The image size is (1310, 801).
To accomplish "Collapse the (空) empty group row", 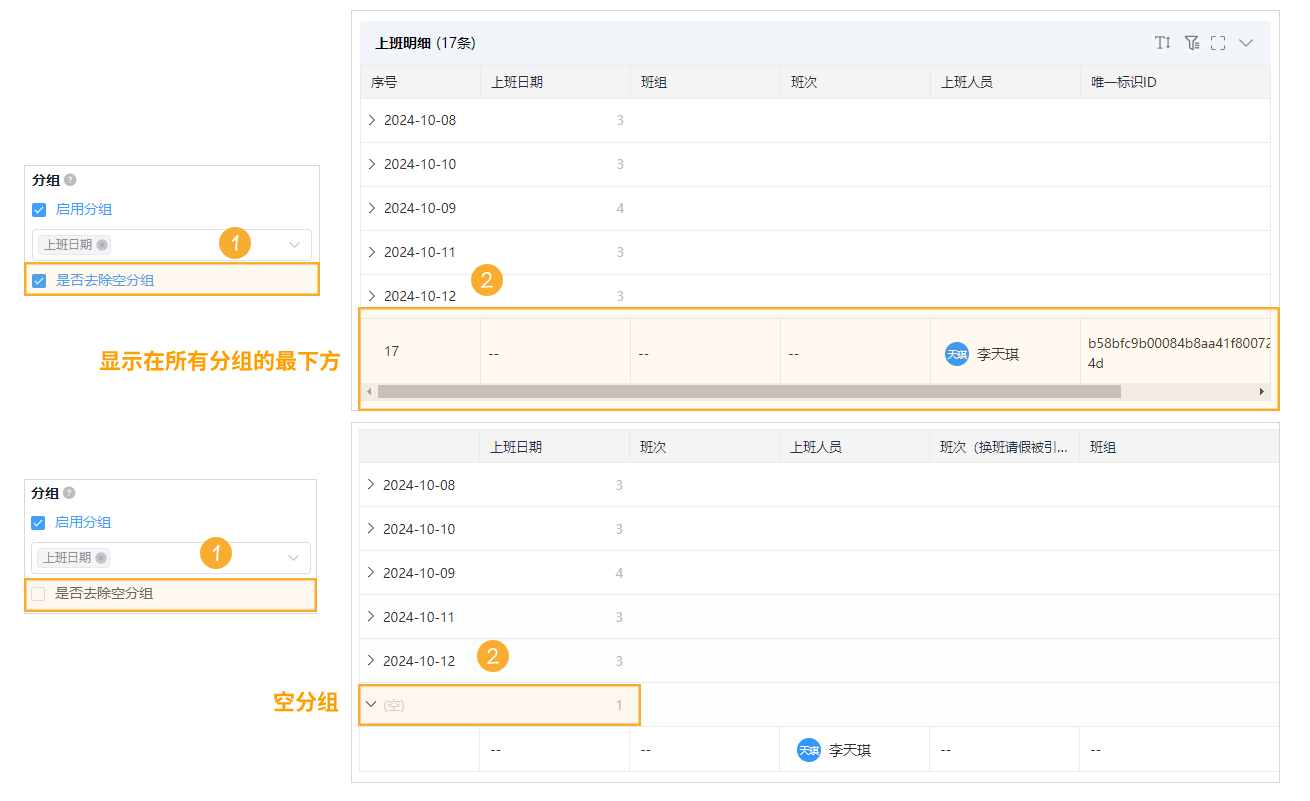I will [x=371, y=705].
